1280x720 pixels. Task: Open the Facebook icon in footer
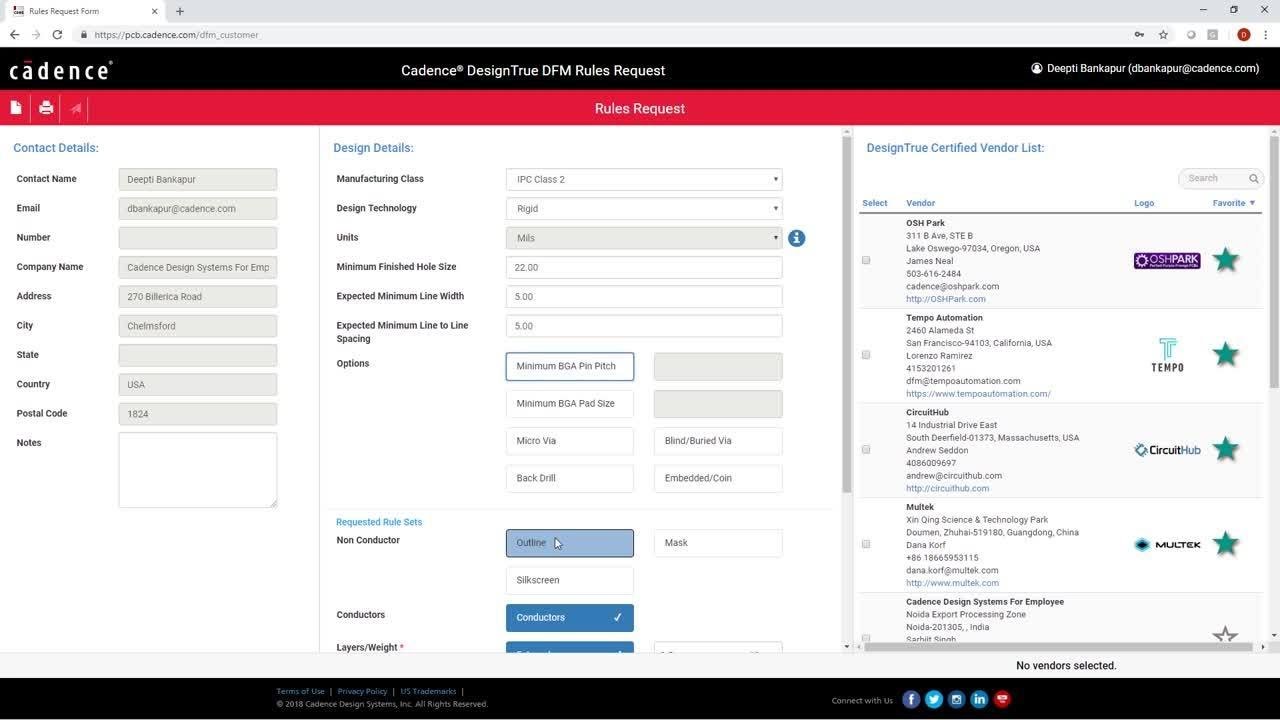coord(911,700)
